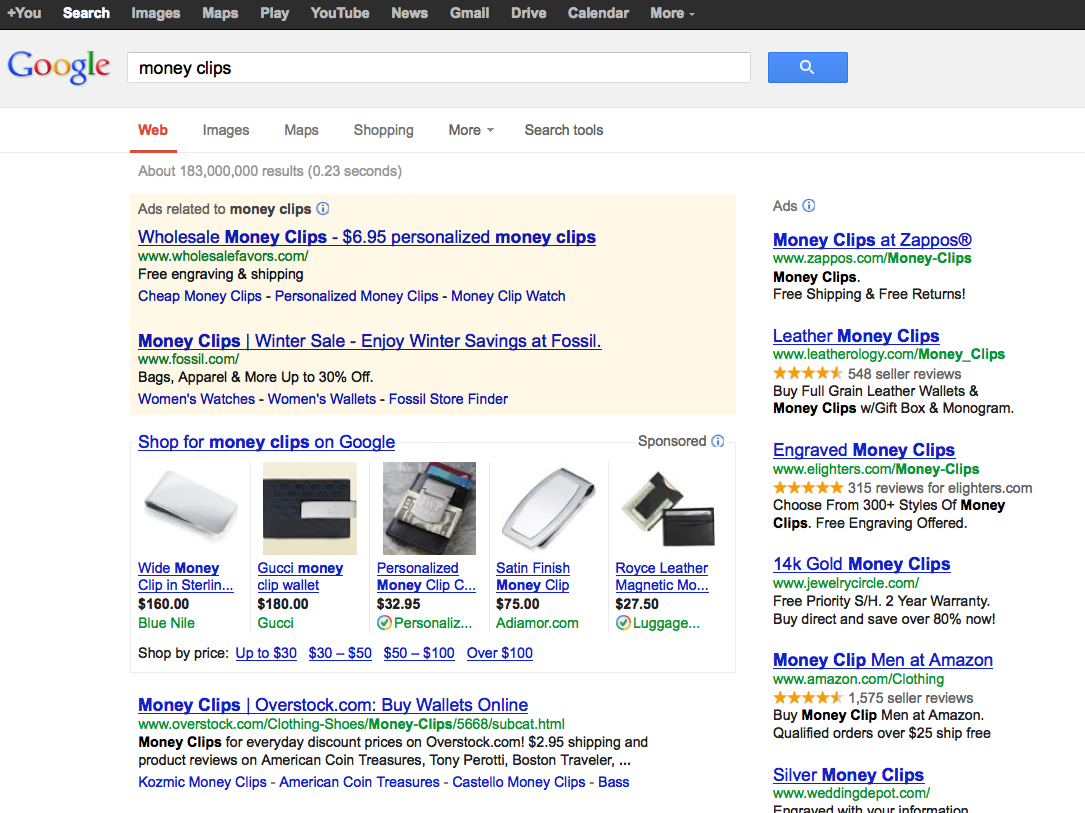Open Women's Watches sitelink
The width and height of the screenshot is (1085, 813).
click(x=197, y=399)
